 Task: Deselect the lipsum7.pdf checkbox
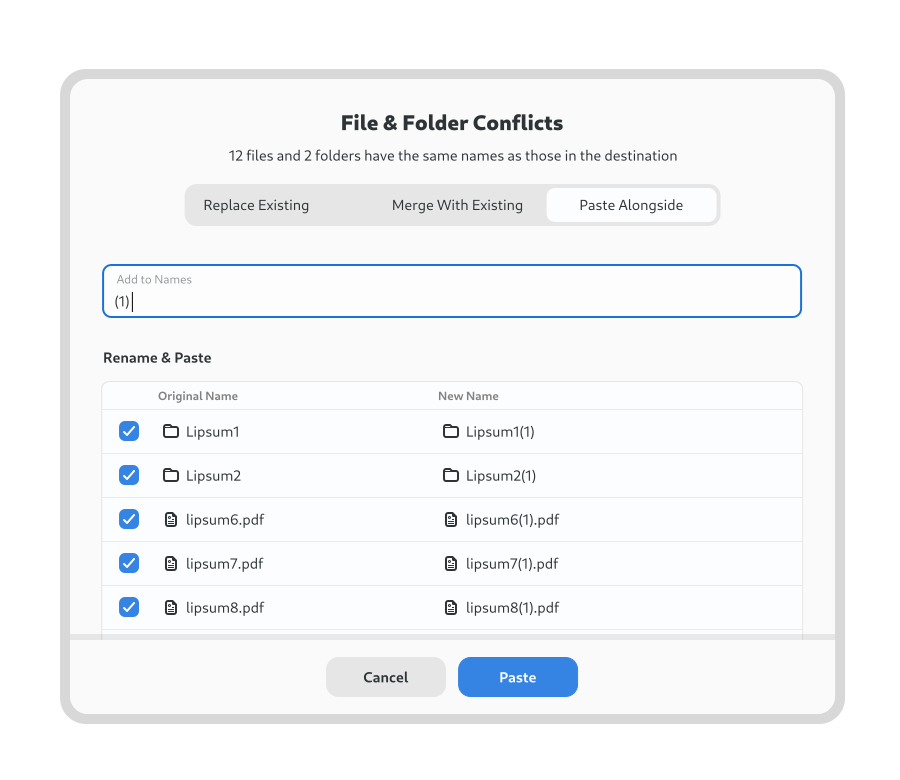pos(129,564)
